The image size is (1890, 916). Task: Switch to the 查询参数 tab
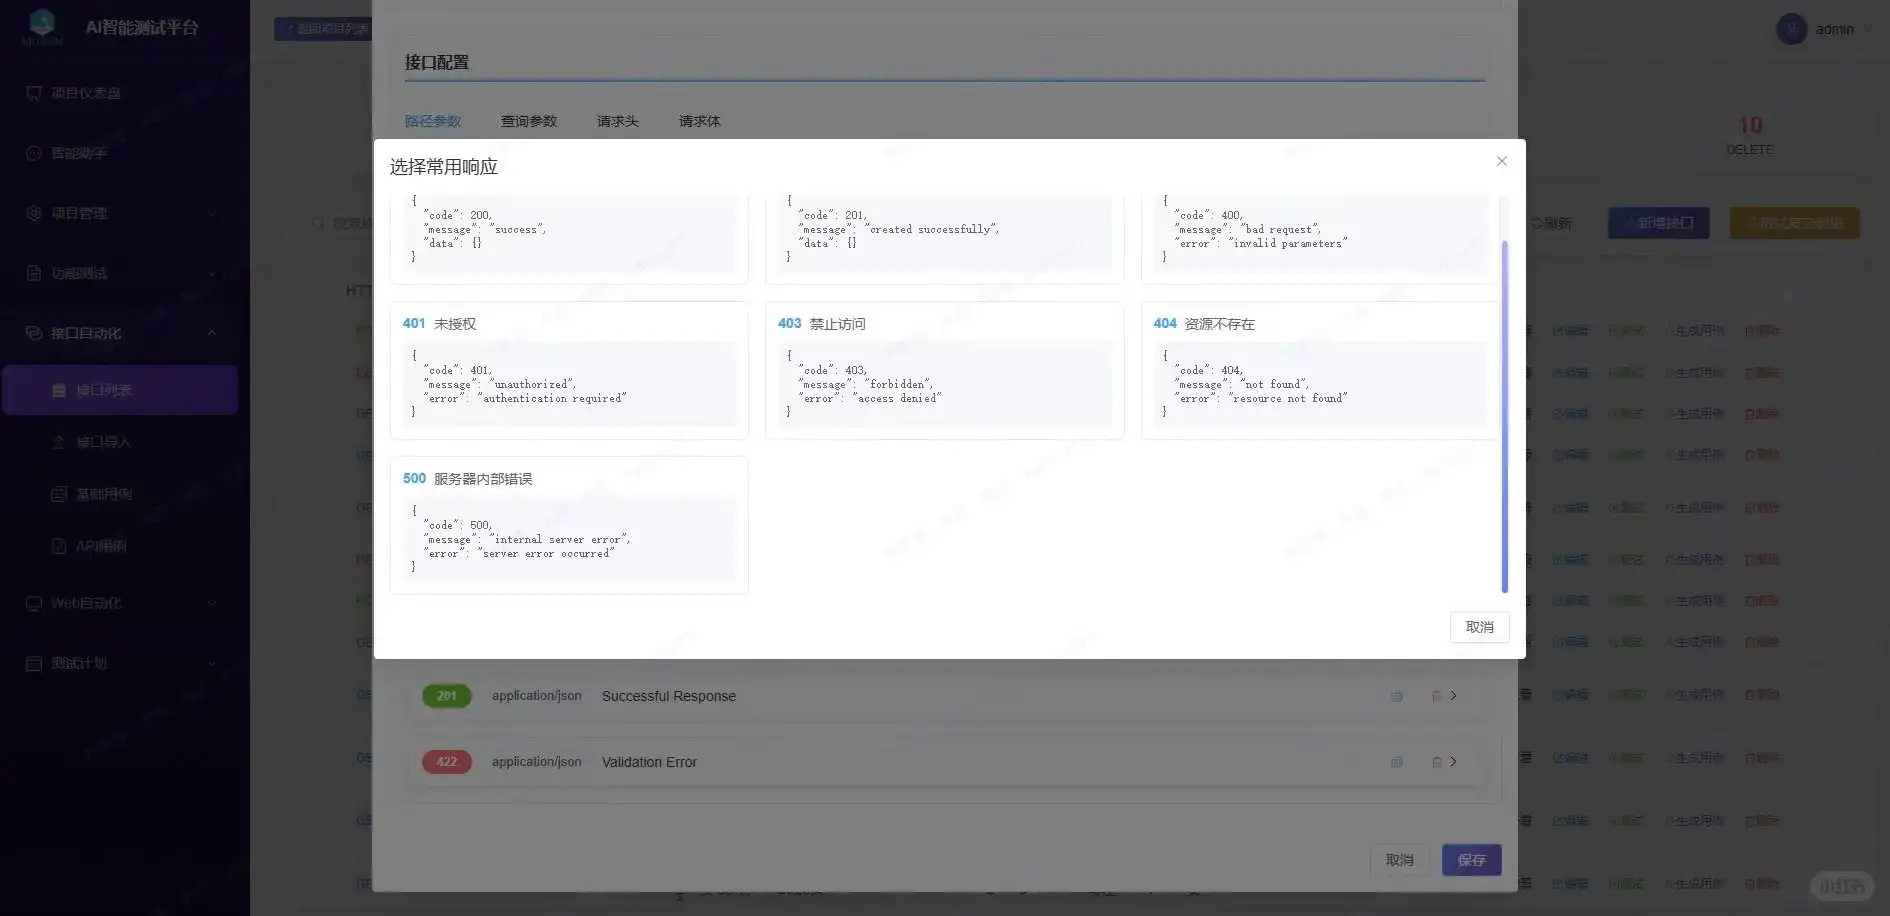[x=528, y=121]
